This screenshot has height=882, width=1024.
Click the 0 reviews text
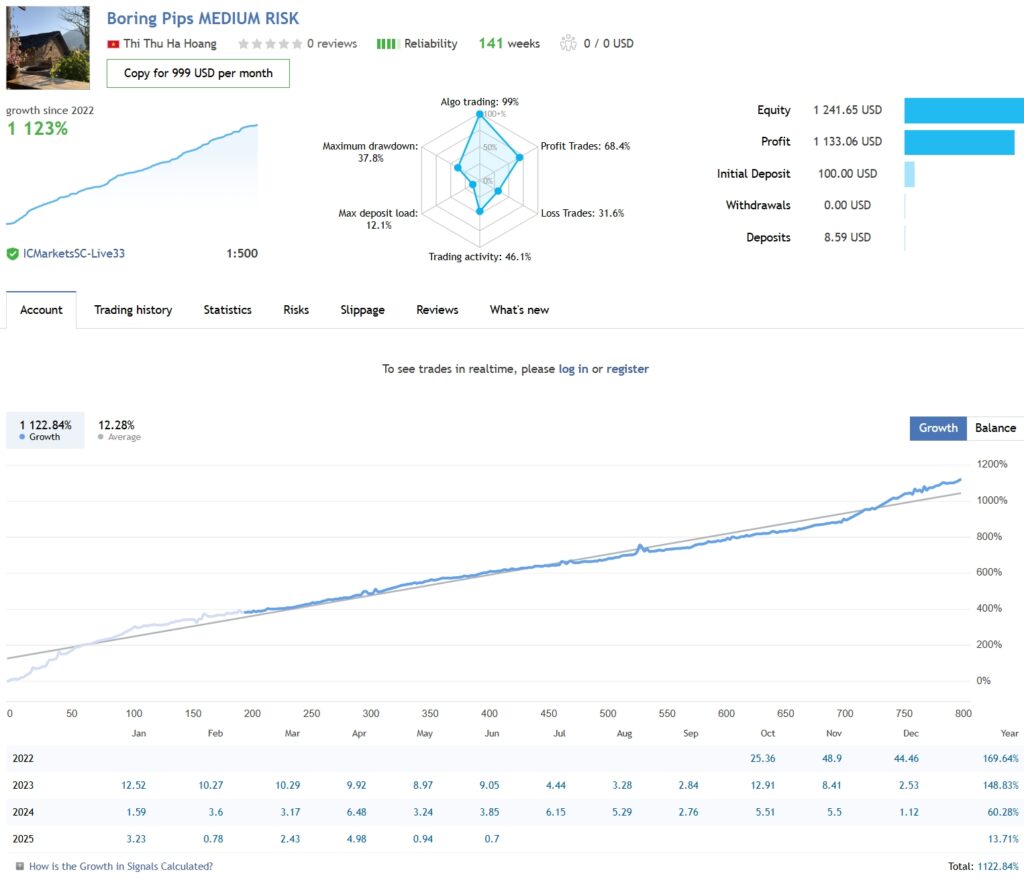(x=332, y=44)
